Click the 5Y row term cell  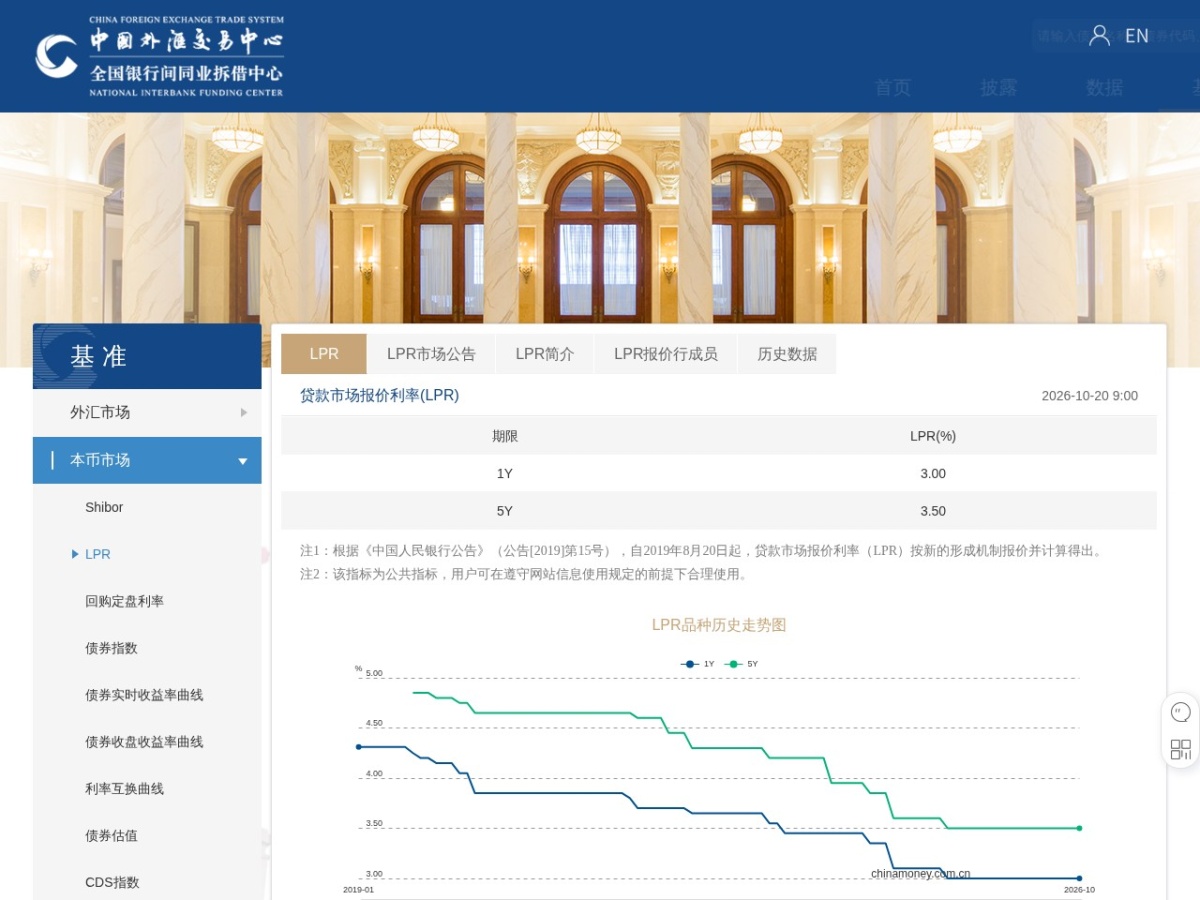[x=505, y=511]
